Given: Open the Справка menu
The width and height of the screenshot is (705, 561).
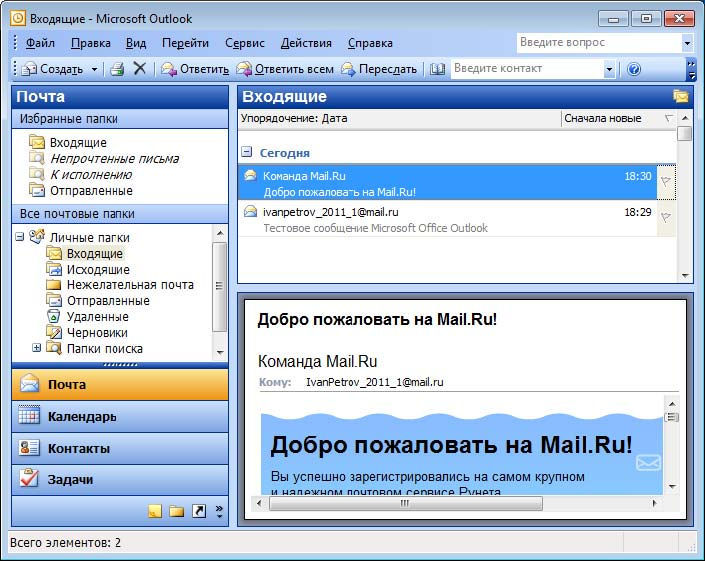Looking at the screenshot, I should pos(370,43).
